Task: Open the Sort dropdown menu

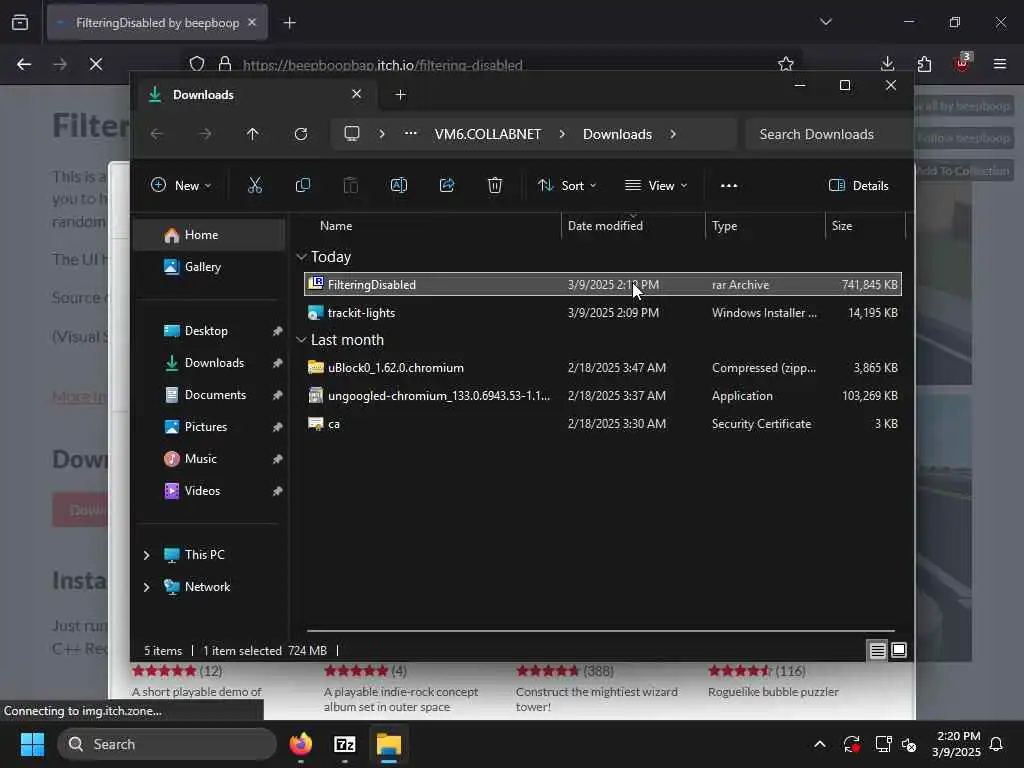Action: coord(566,185)
